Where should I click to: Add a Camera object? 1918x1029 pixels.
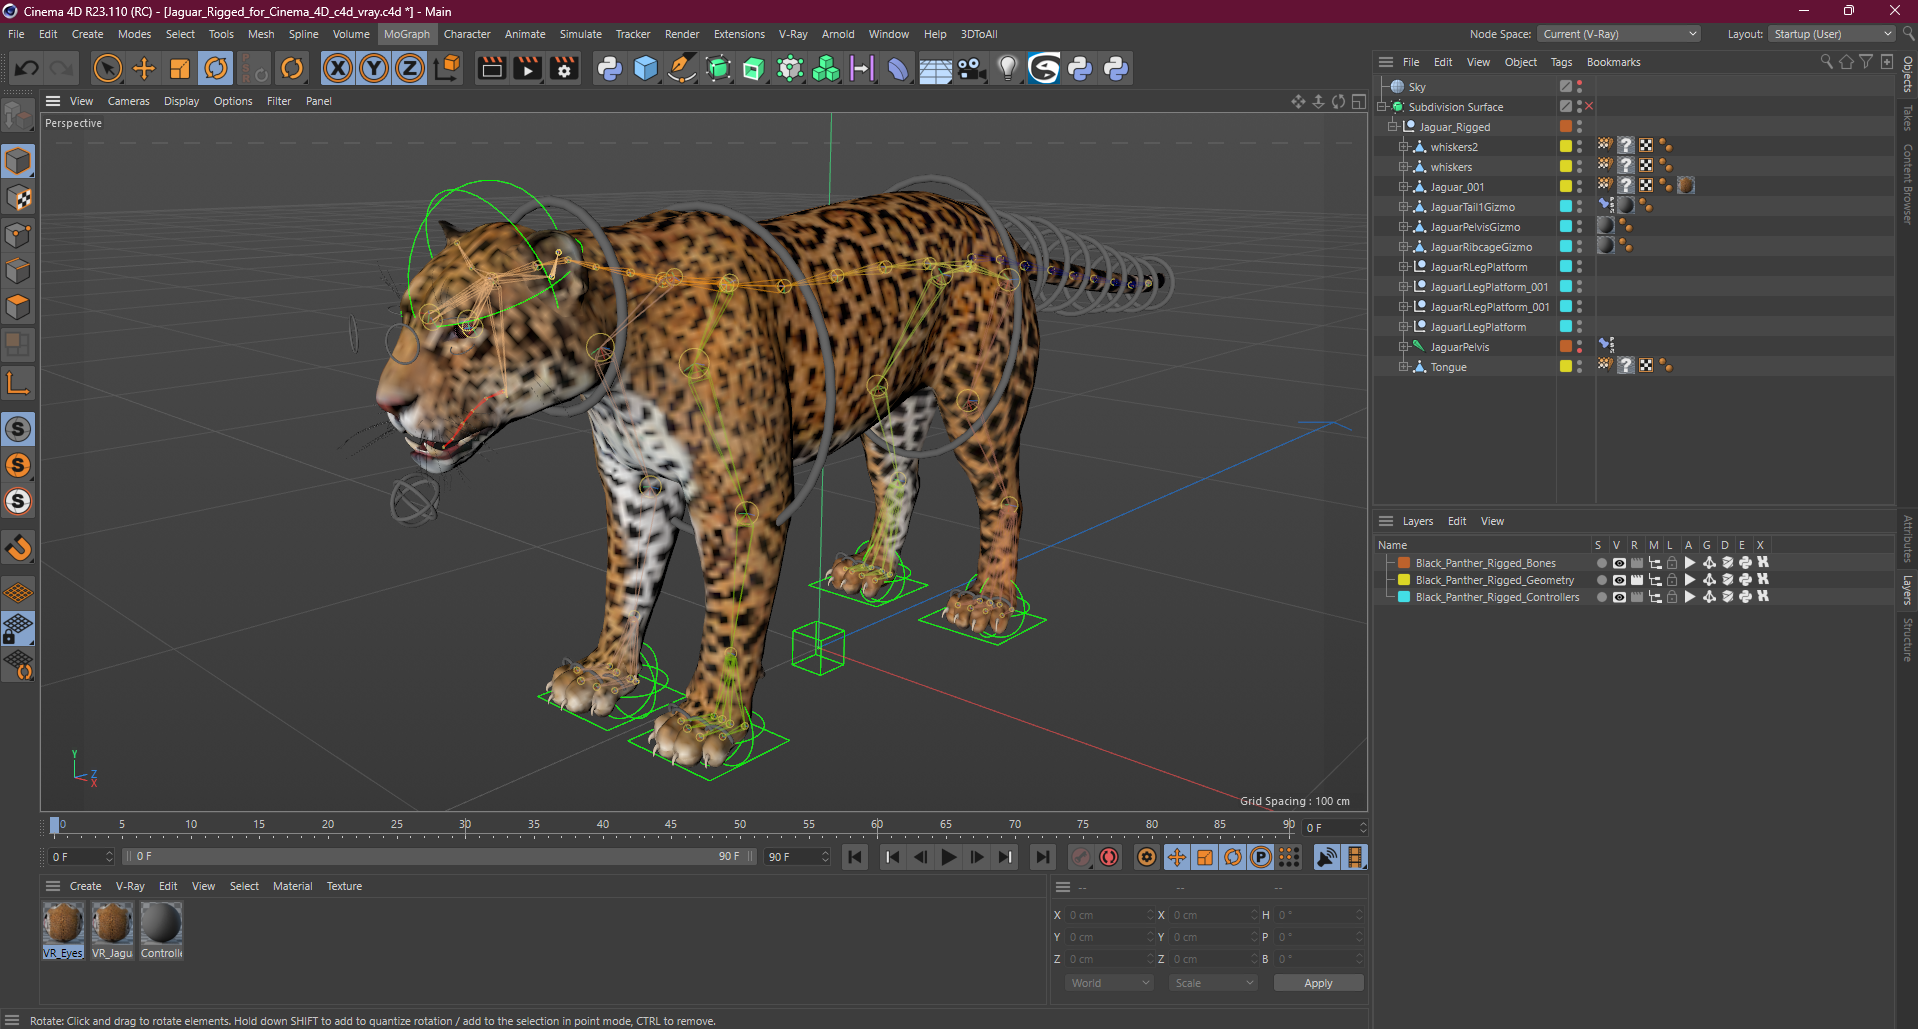click(x=971, y=68)
